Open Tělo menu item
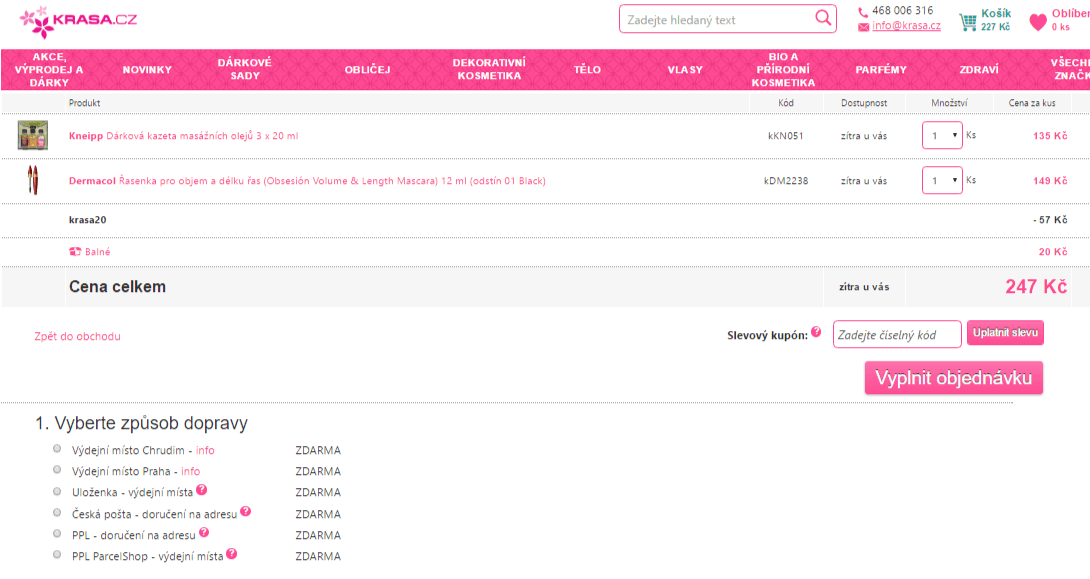1090x579 pixels. (587, 70)
